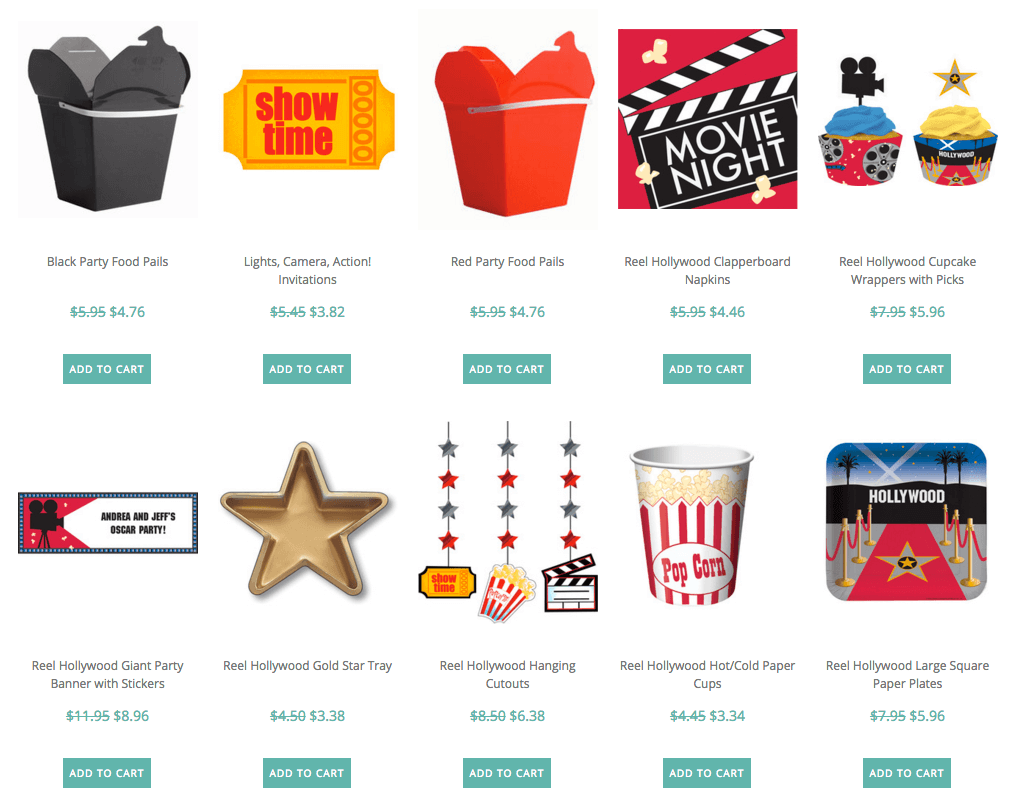Add Red Party Food Pails to cart
Viewport: 1013px width, 806px height.
506,369
